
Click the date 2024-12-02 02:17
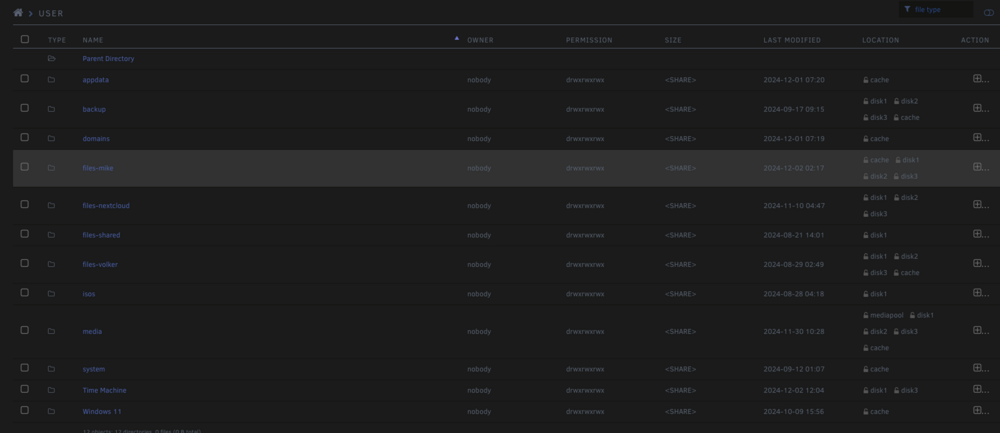pos(794,168)
